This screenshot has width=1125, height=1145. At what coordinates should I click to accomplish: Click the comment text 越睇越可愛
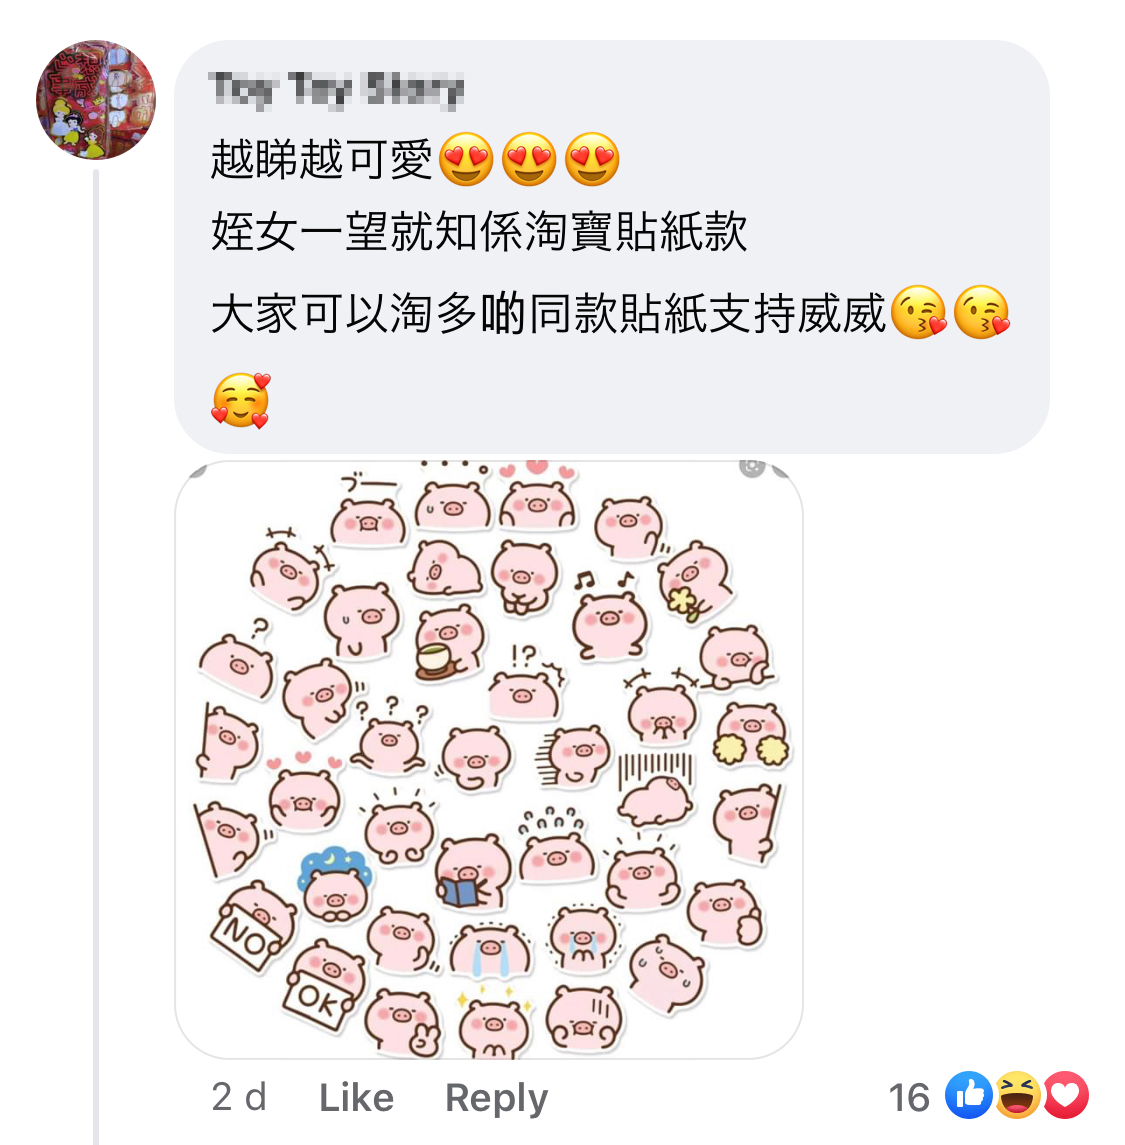click(322, 159)
